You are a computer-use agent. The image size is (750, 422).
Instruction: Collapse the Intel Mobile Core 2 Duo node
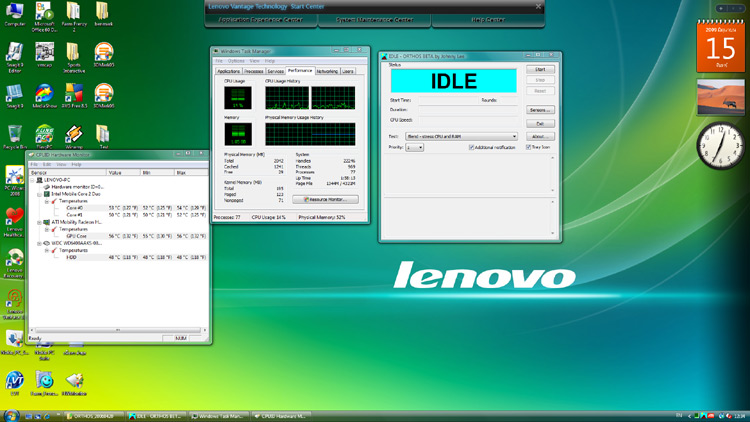pos(40,194)
